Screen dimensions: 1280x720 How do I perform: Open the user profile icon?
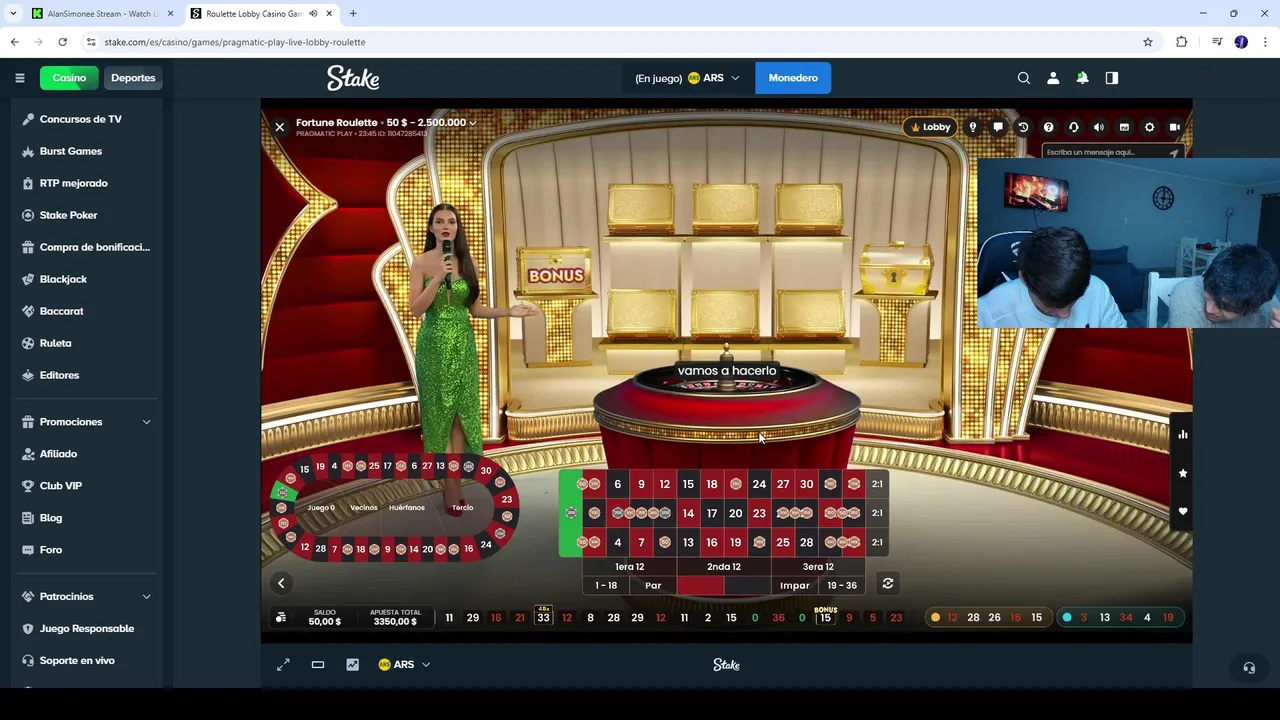click(x=1052, y=78)
